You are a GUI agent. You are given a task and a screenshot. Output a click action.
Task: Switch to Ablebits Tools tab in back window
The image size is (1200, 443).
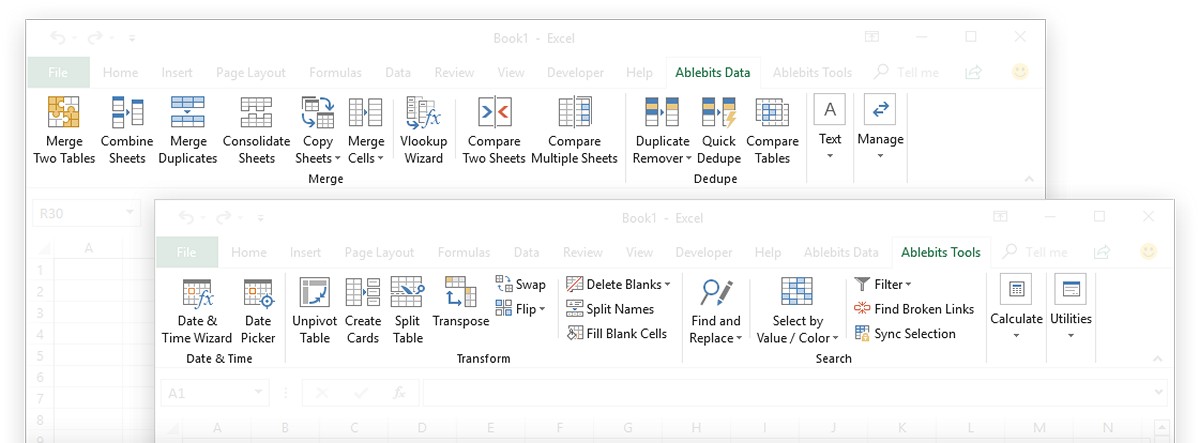(813, 72)
